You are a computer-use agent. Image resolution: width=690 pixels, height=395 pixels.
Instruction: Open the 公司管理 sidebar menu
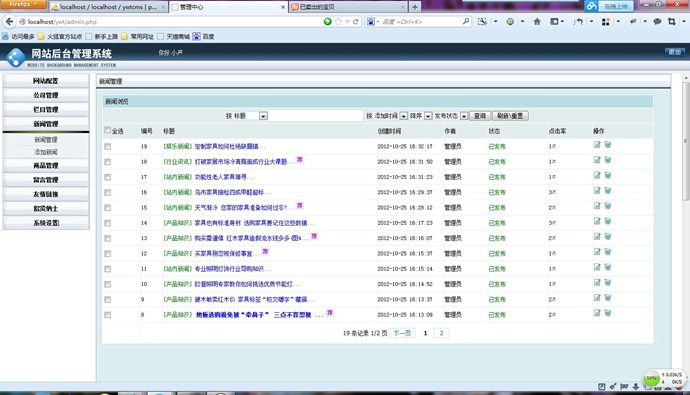[46, 95]
